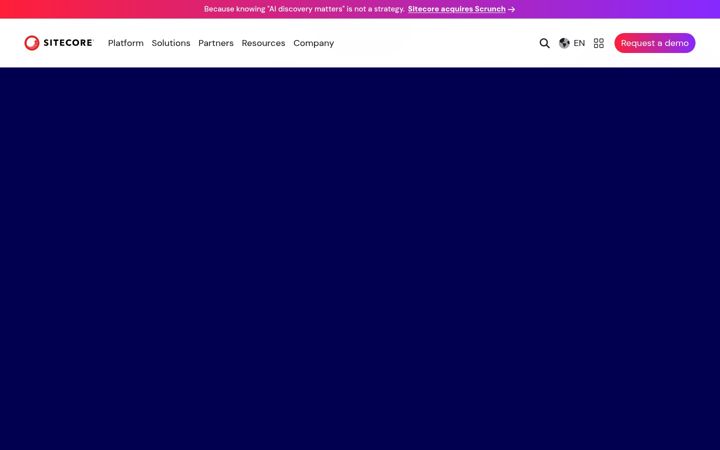Open the Sitecore logo home link
This screenshot has height=450, width=720.
point(59,43)
